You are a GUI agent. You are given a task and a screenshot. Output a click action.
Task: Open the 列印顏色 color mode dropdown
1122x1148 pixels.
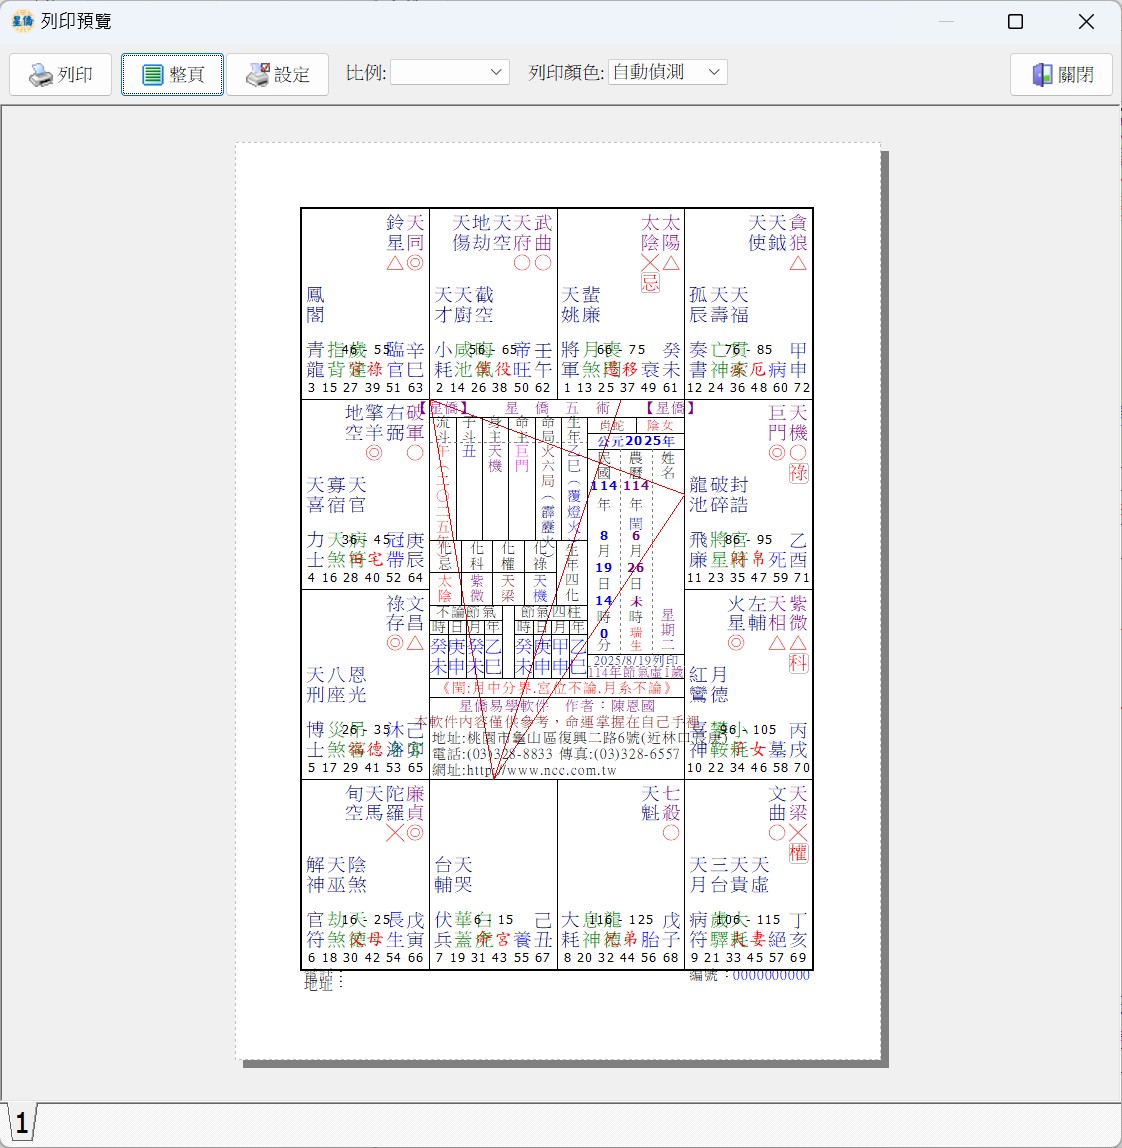(667, 72)
